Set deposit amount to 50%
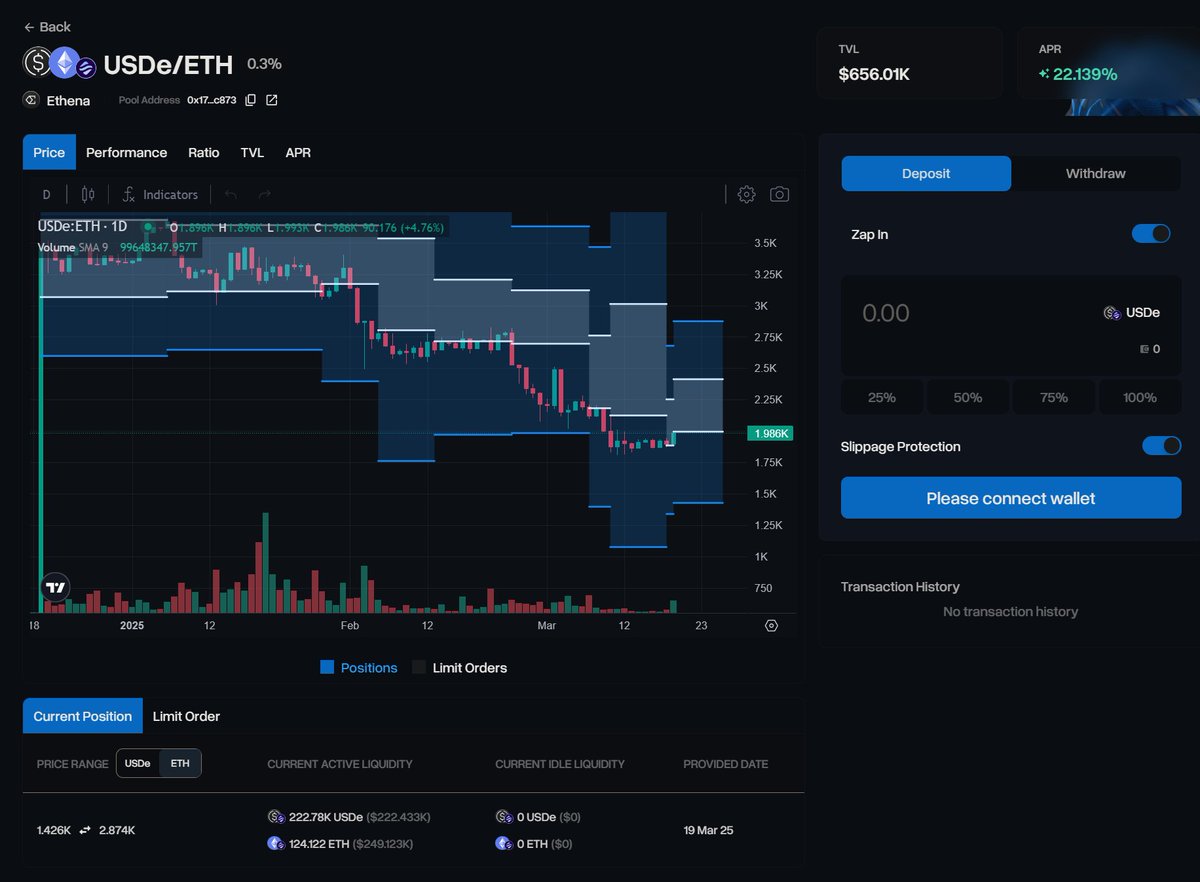The height and width of the screenshot is (882, 1200). [x=968, y=397]
